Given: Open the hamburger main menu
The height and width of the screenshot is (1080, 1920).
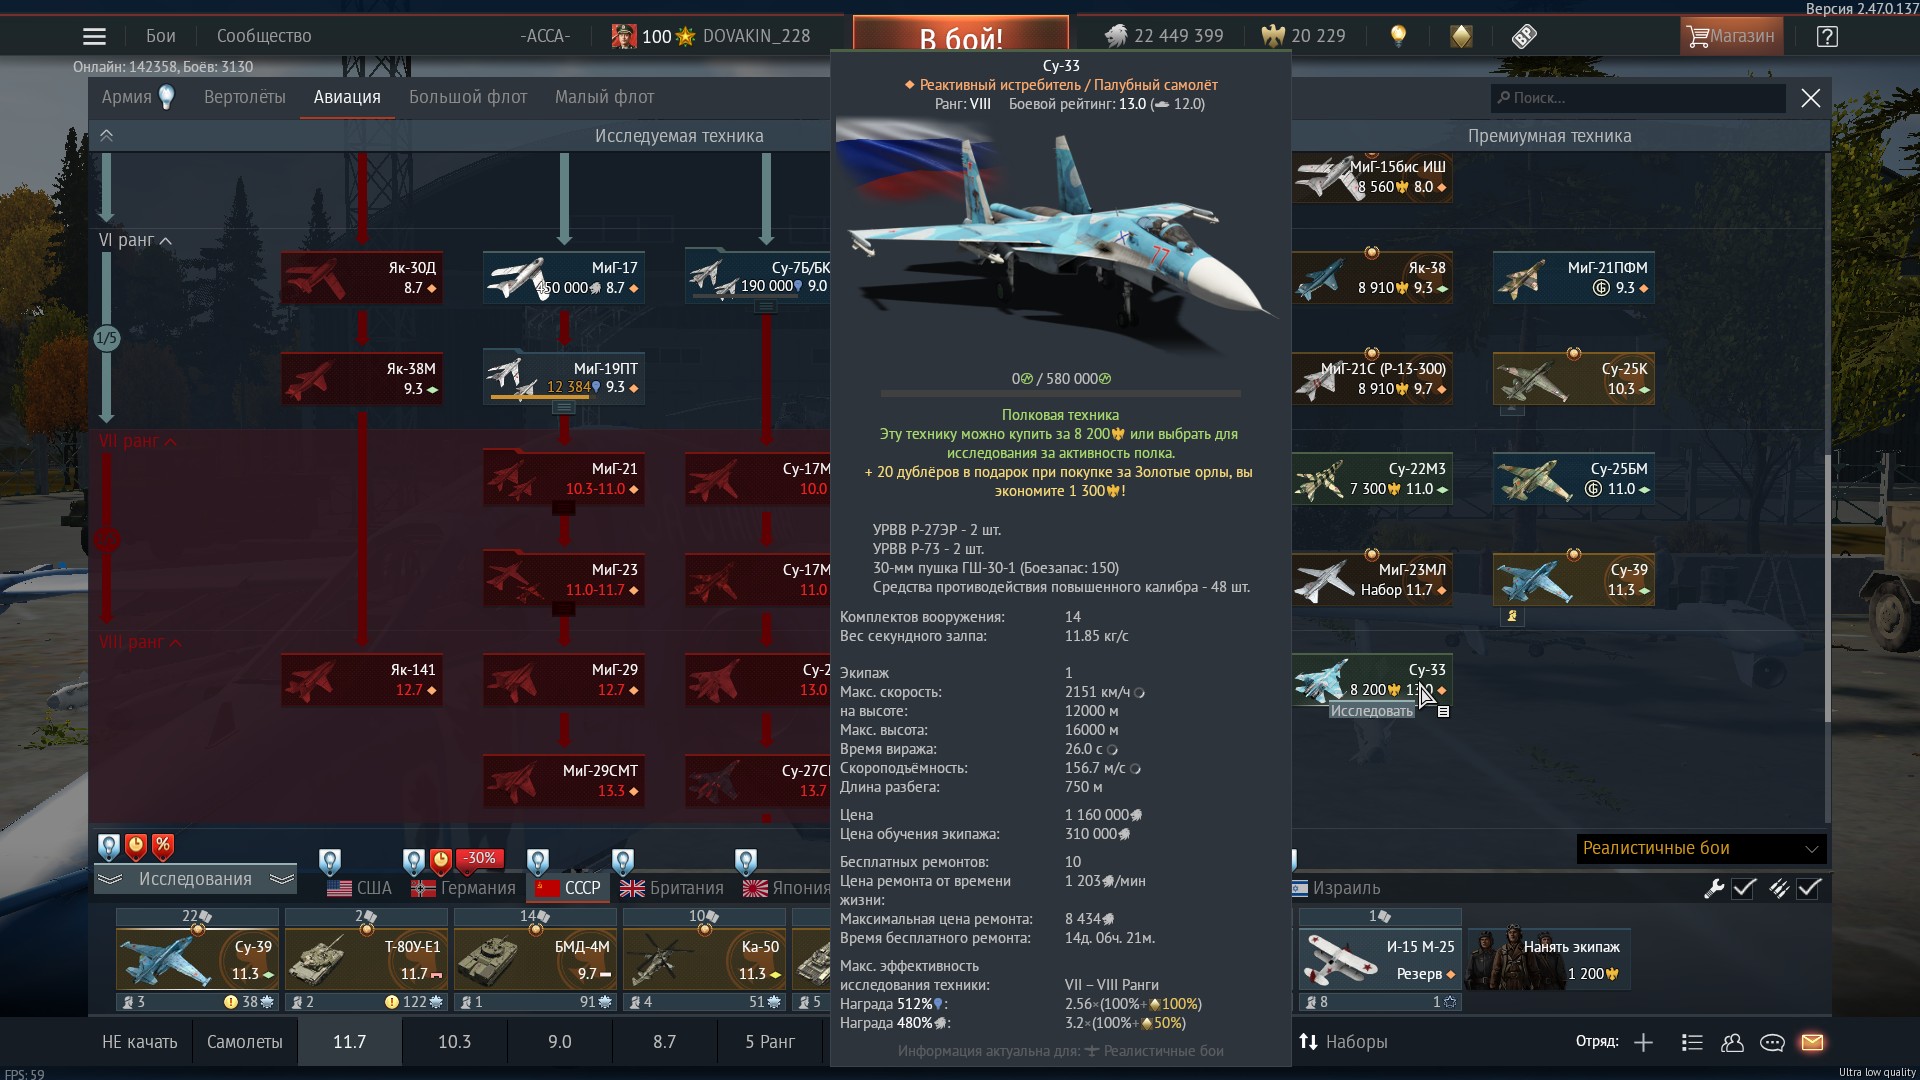Looking at the screenshot, I should click(94, 36).
